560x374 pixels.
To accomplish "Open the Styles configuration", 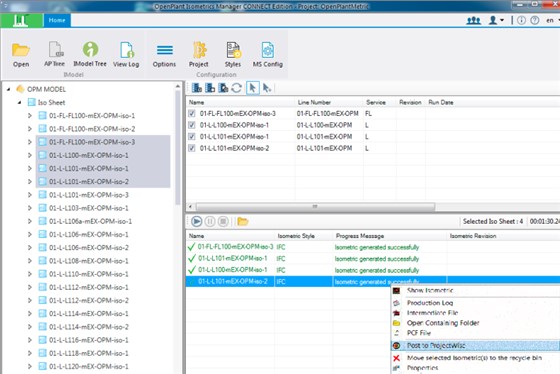I will pos(233,54).
